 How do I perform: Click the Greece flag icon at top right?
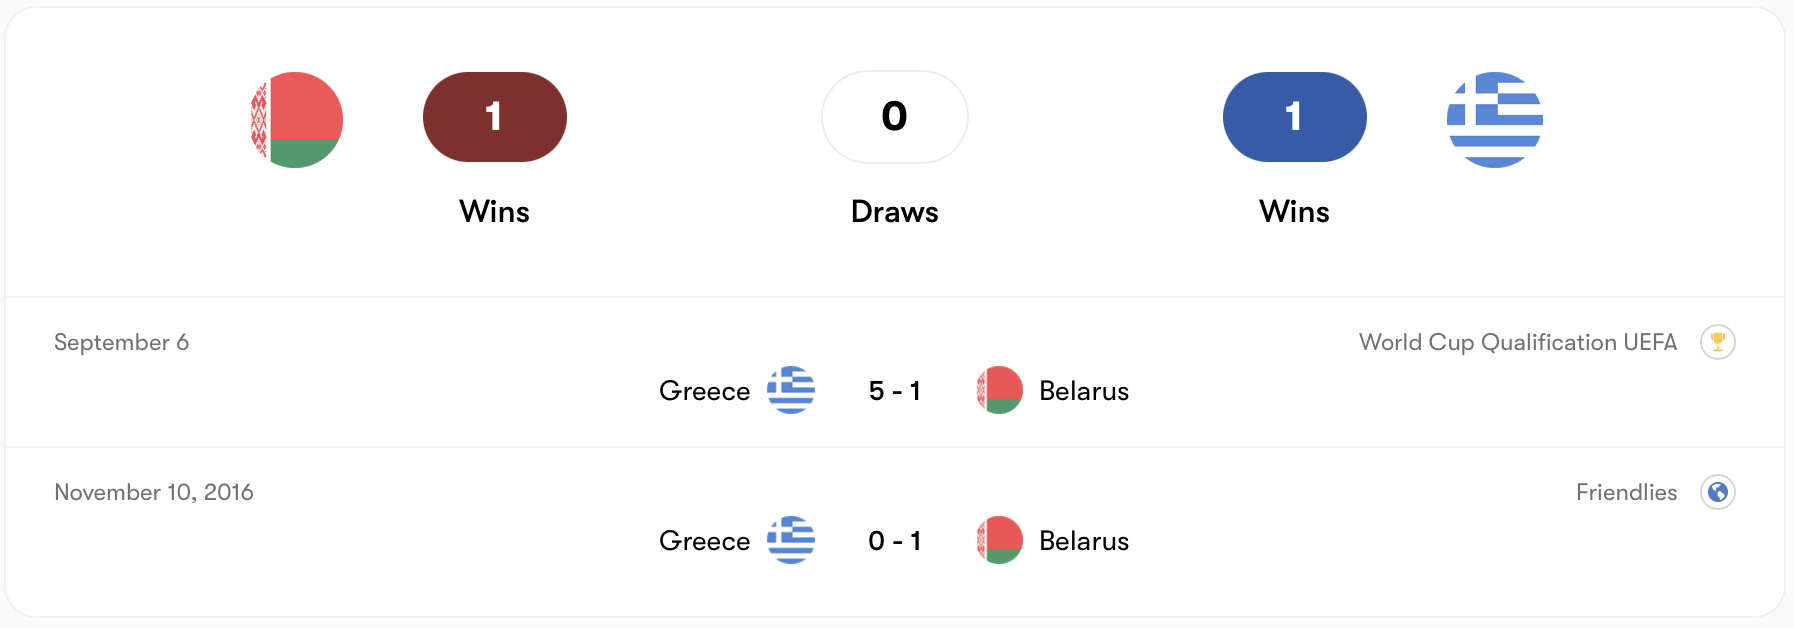[x=1494, y=117]
